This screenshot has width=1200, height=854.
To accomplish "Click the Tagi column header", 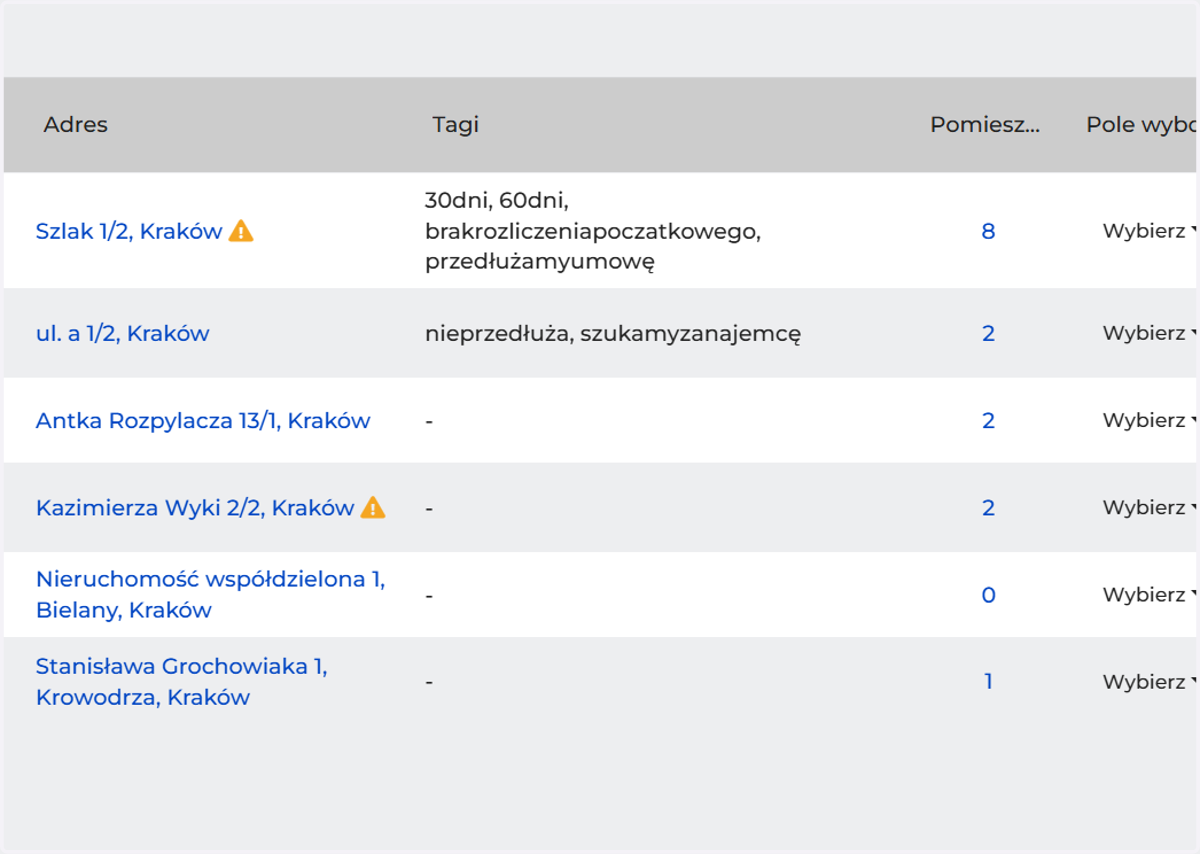I will tap(456, 125).
